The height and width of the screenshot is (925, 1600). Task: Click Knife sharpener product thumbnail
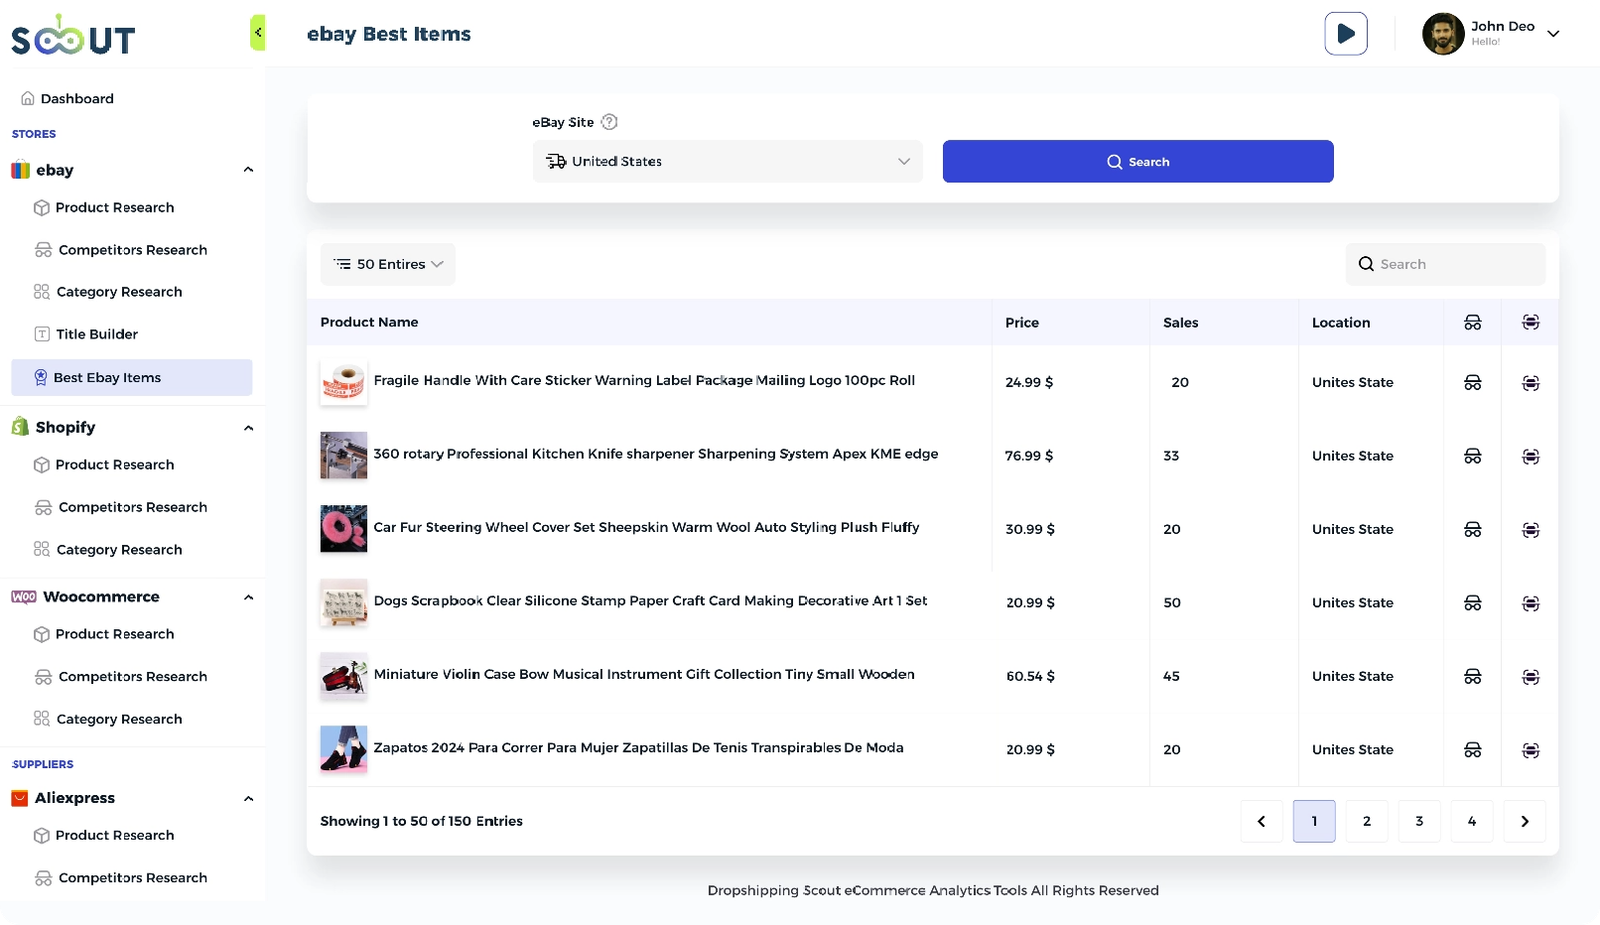click(x=343, y=455)
